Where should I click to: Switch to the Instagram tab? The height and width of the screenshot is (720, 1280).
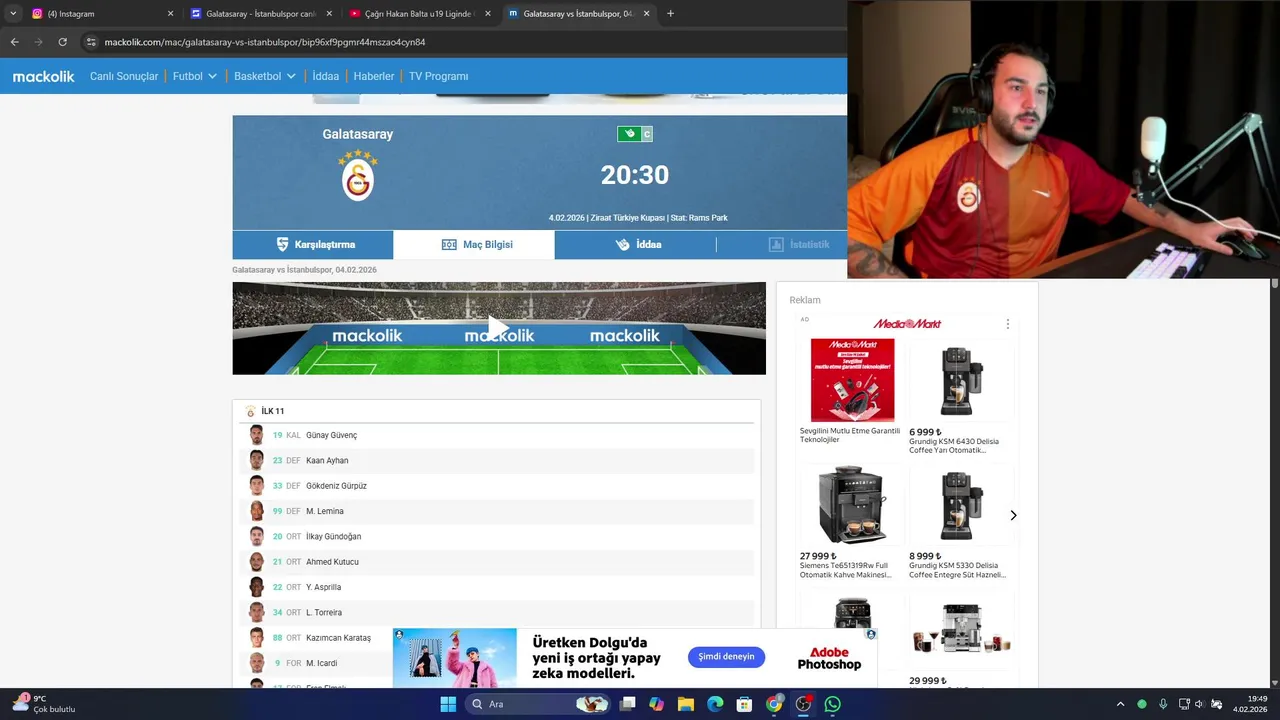click(x=102, y=14)
